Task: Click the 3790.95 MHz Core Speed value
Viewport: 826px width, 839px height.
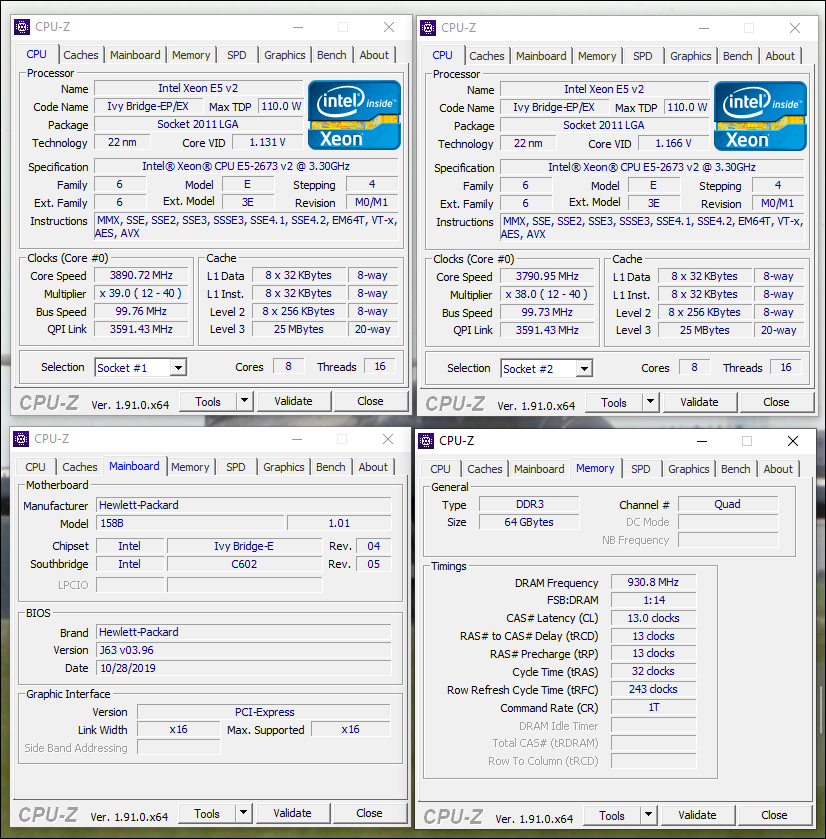Action: [x=547, y=277]
